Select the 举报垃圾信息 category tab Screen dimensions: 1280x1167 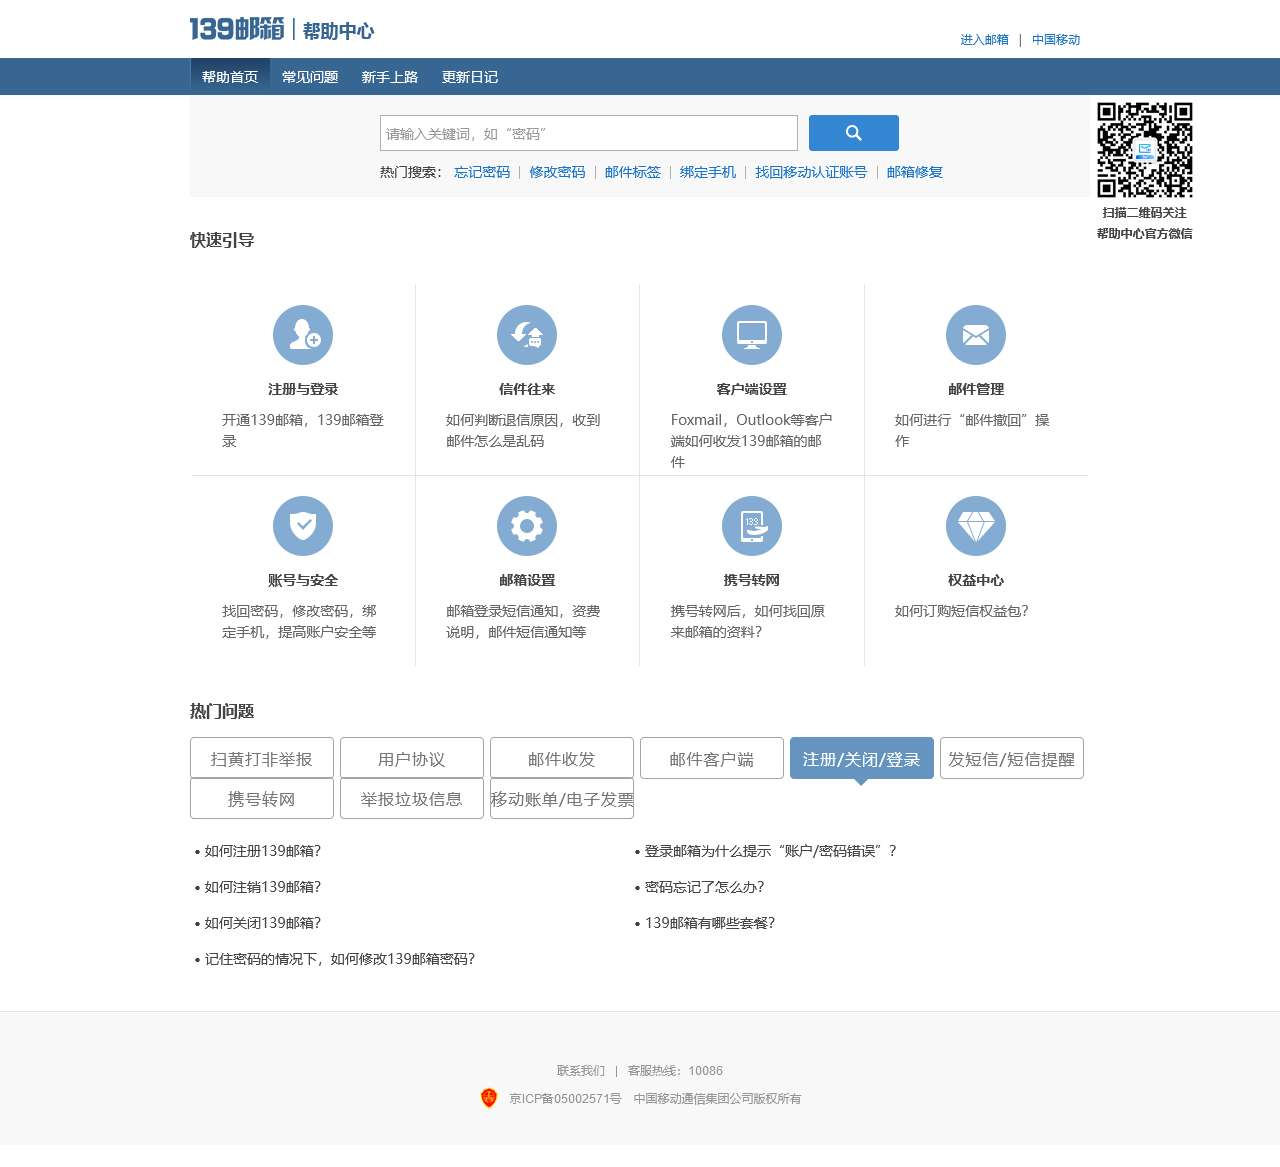[x=412, y=798]
